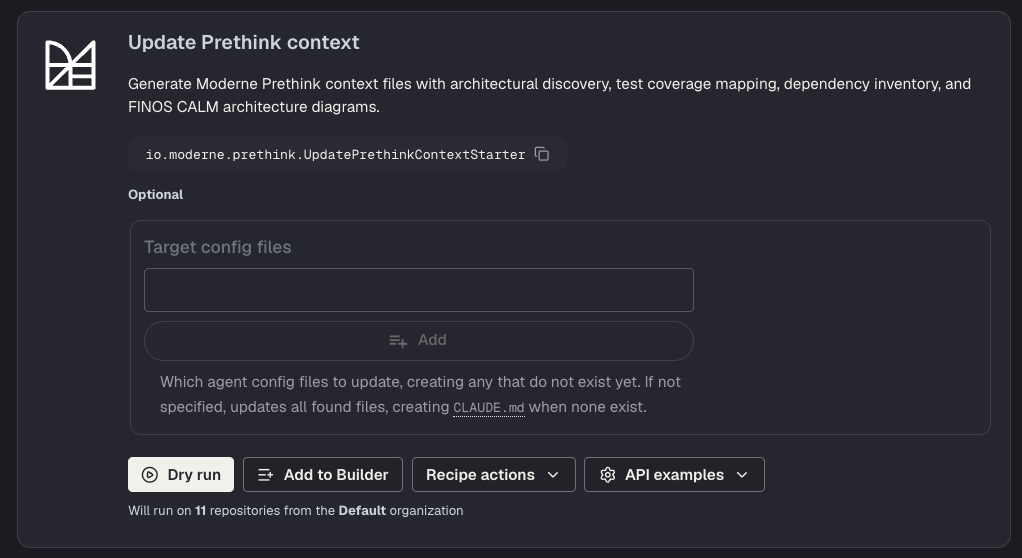
Task: Click Add to Builder button
Action: [323, 475]
